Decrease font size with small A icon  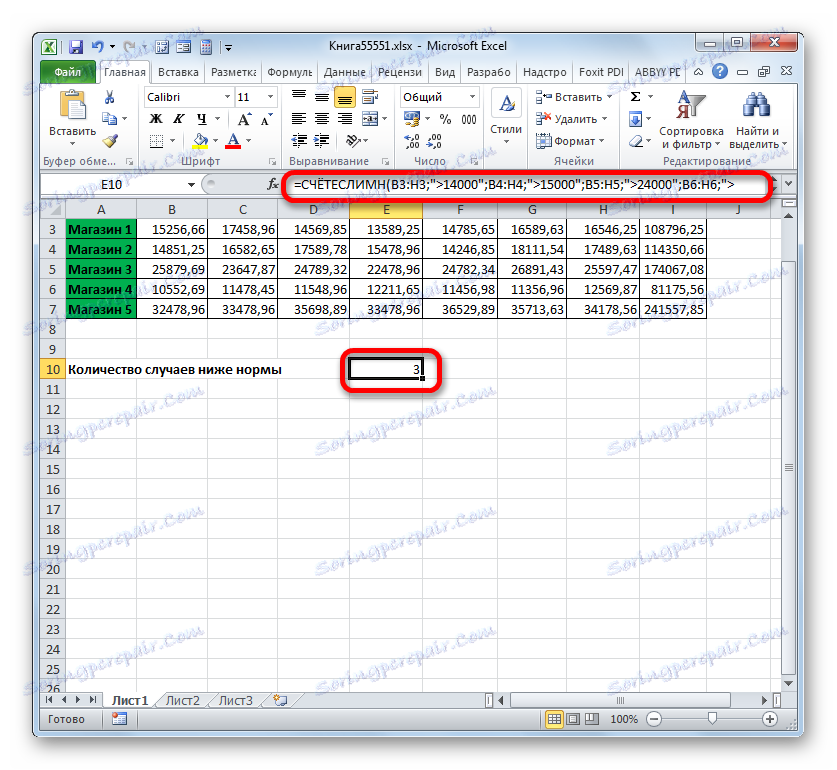[266, 119]
